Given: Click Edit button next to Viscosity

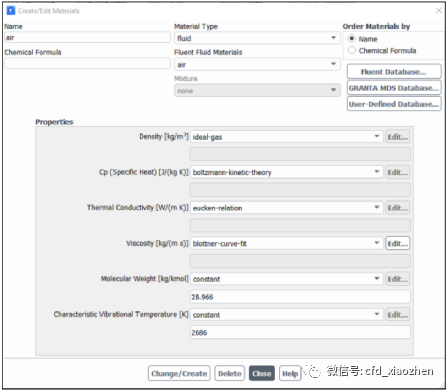Looking at the screenshot, I should click(x=398, y=243).
